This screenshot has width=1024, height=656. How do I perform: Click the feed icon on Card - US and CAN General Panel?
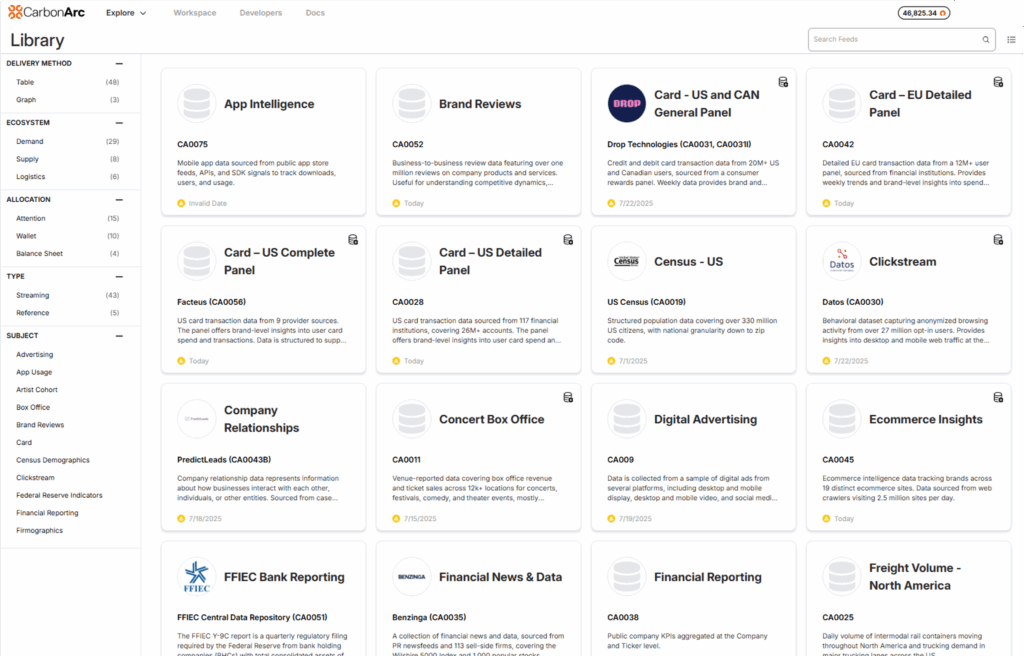tap(783, 82)
